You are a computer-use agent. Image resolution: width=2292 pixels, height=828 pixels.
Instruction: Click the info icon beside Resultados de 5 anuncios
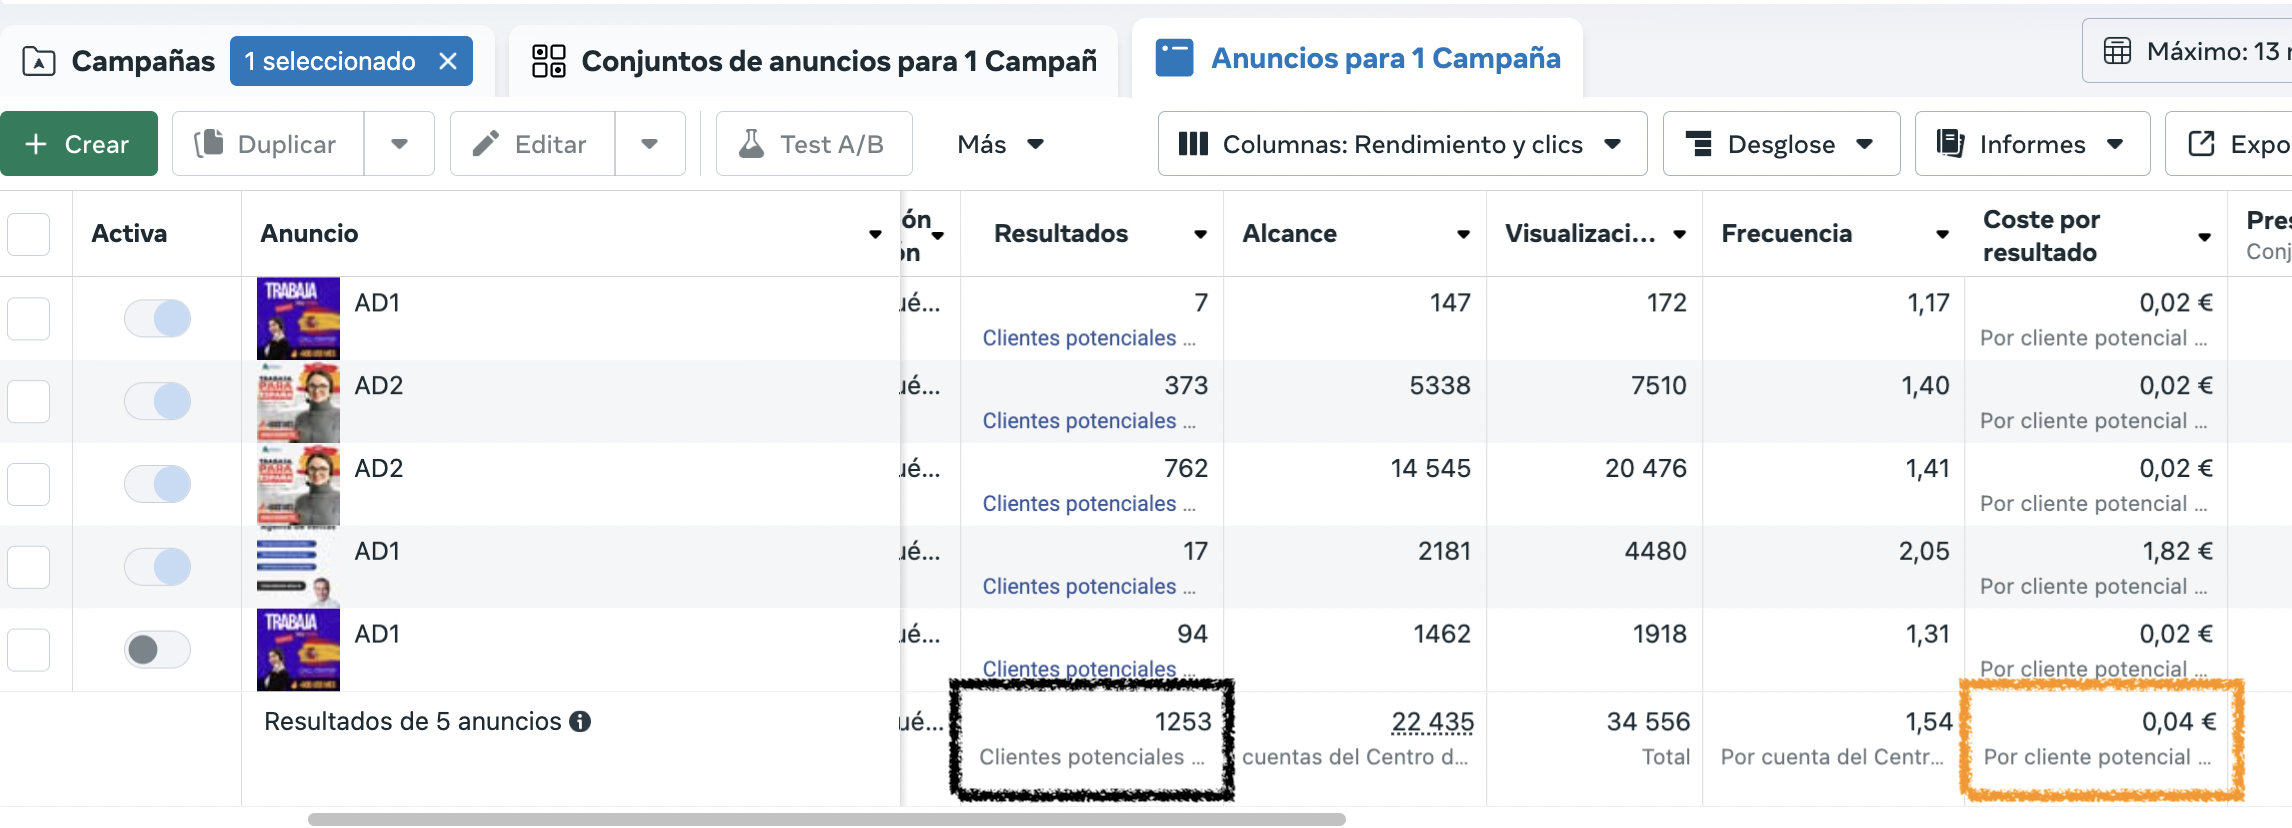tap(580, 721)
